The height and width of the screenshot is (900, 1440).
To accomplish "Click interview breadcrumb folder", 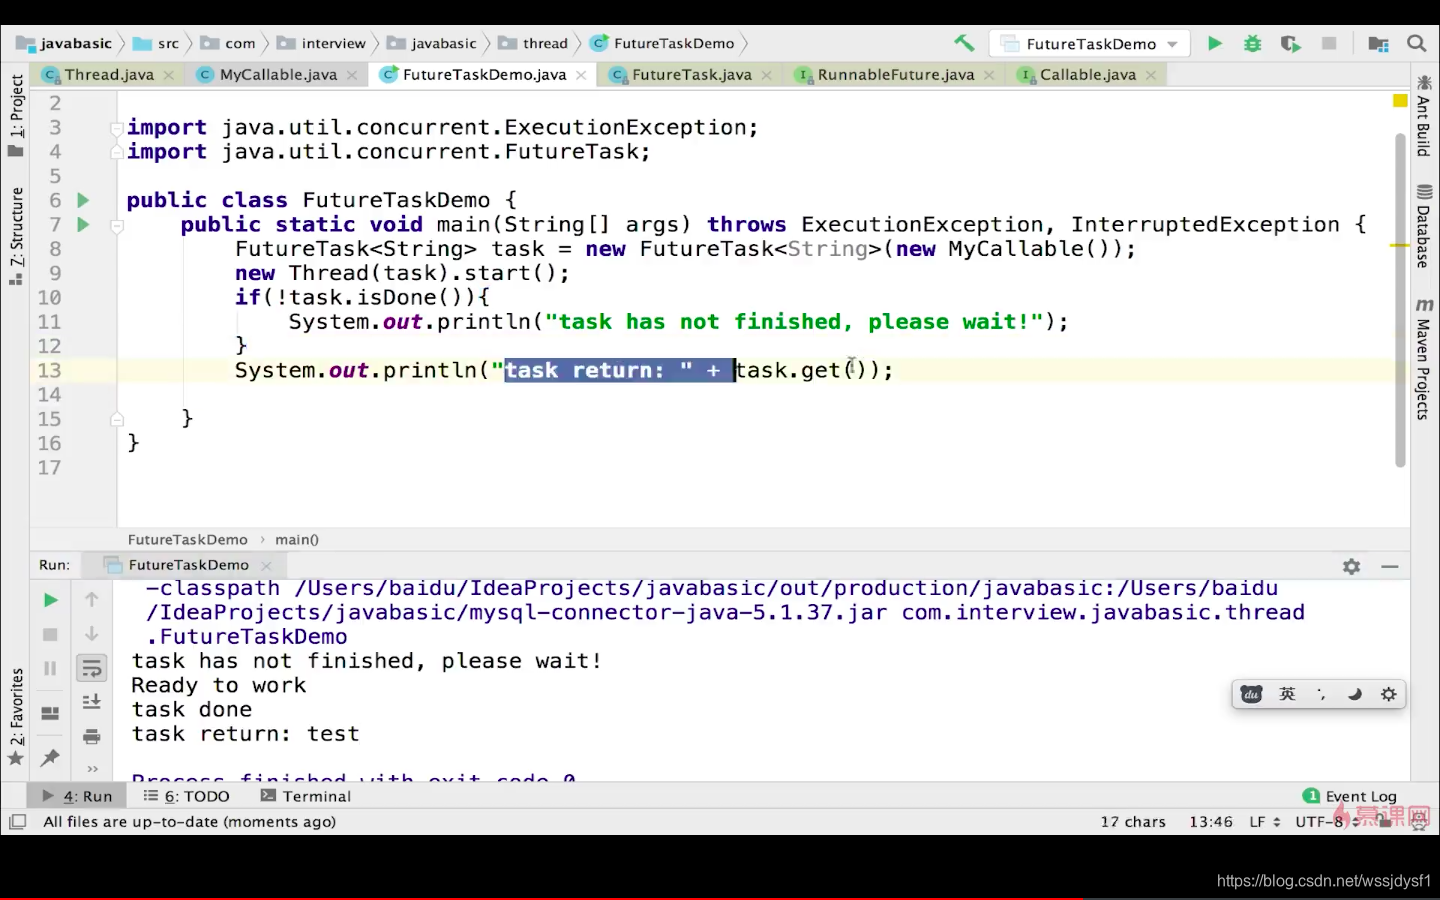I will point(322,43).
